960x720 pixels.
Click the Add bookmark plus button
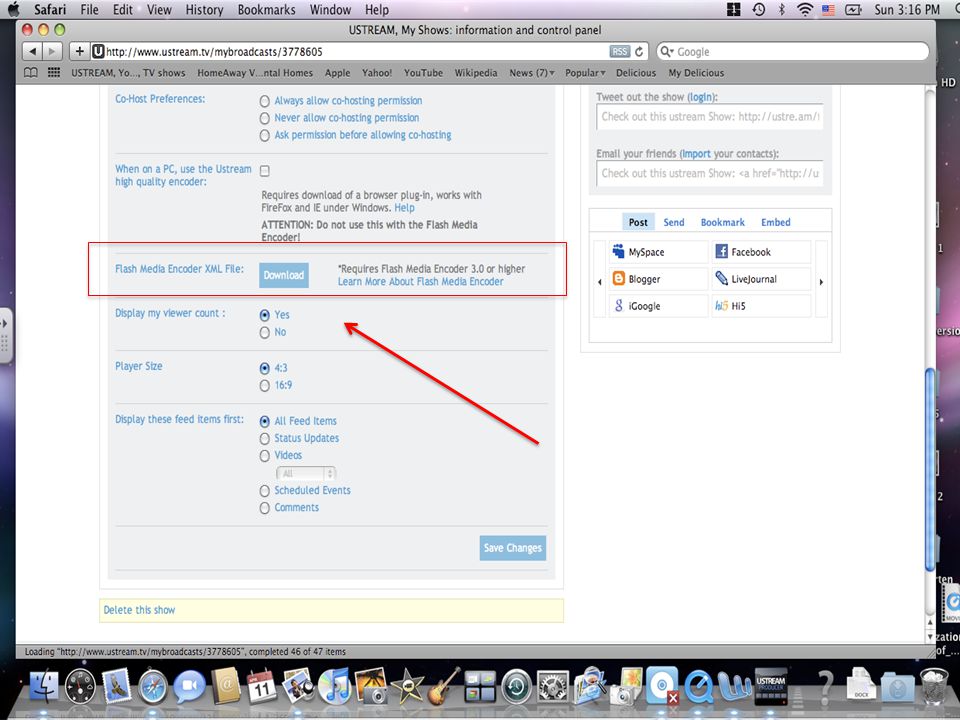coord(79,51)
